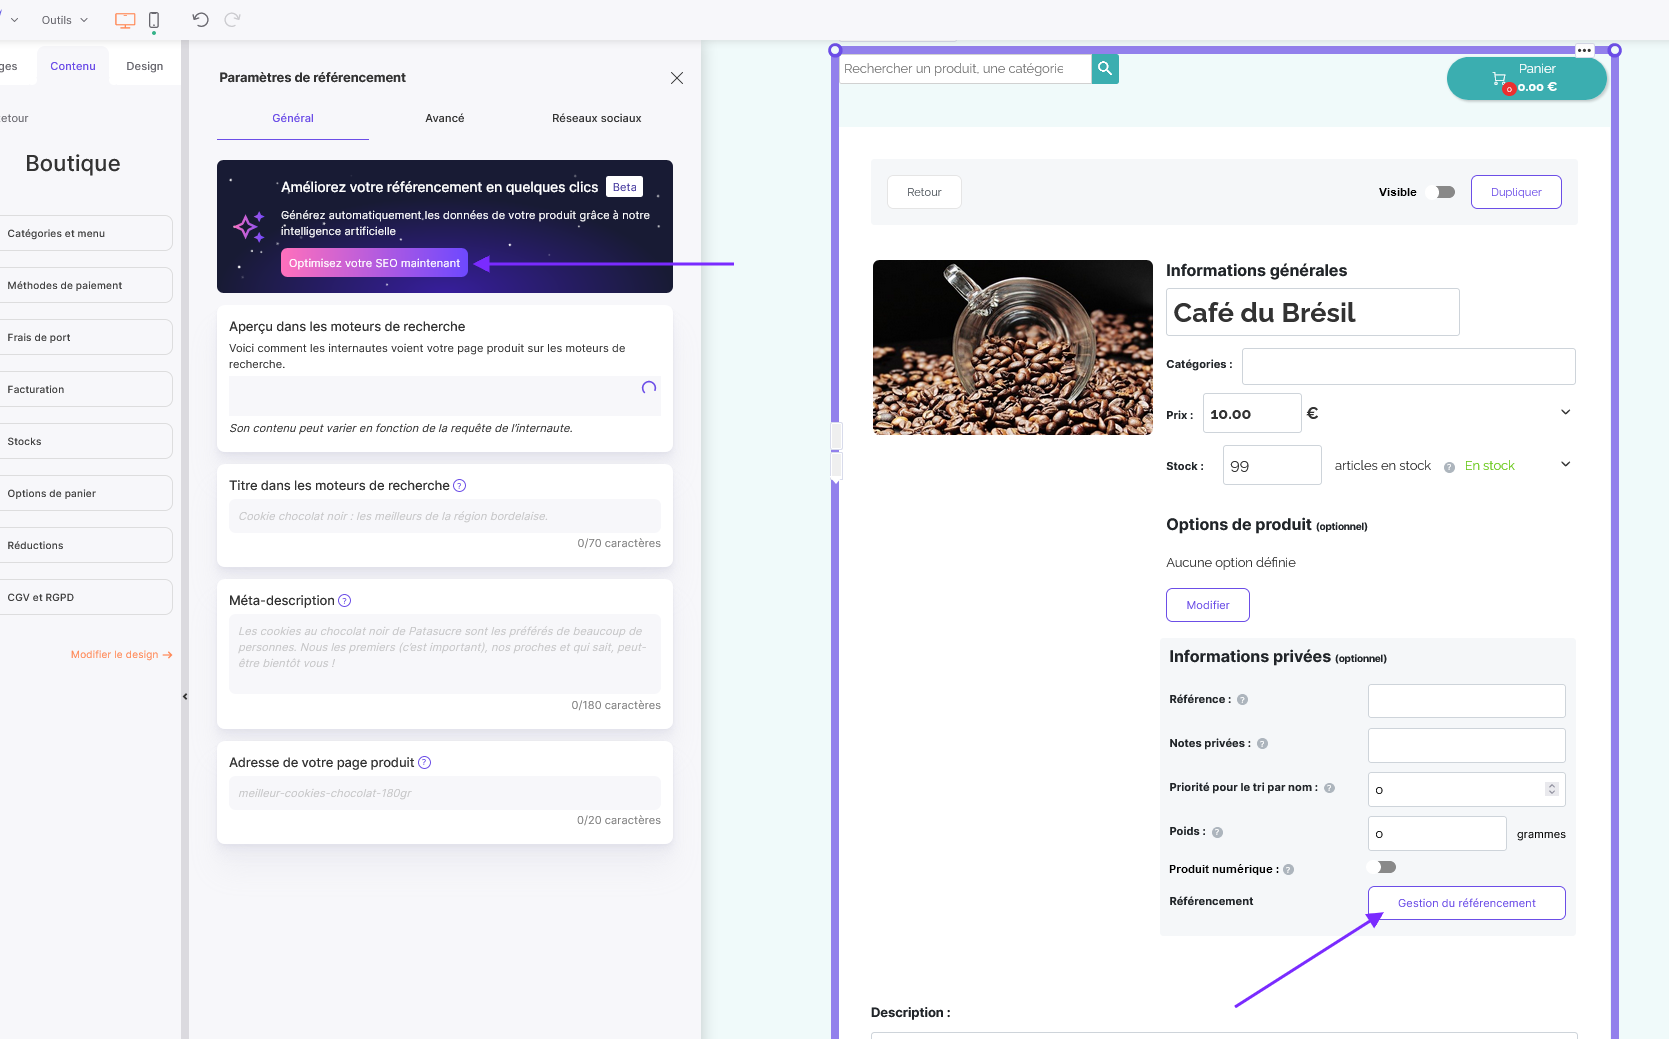Open the Panier cart button
Viewport: 1669px width, 1039px height.
[x=1526, y=78]
